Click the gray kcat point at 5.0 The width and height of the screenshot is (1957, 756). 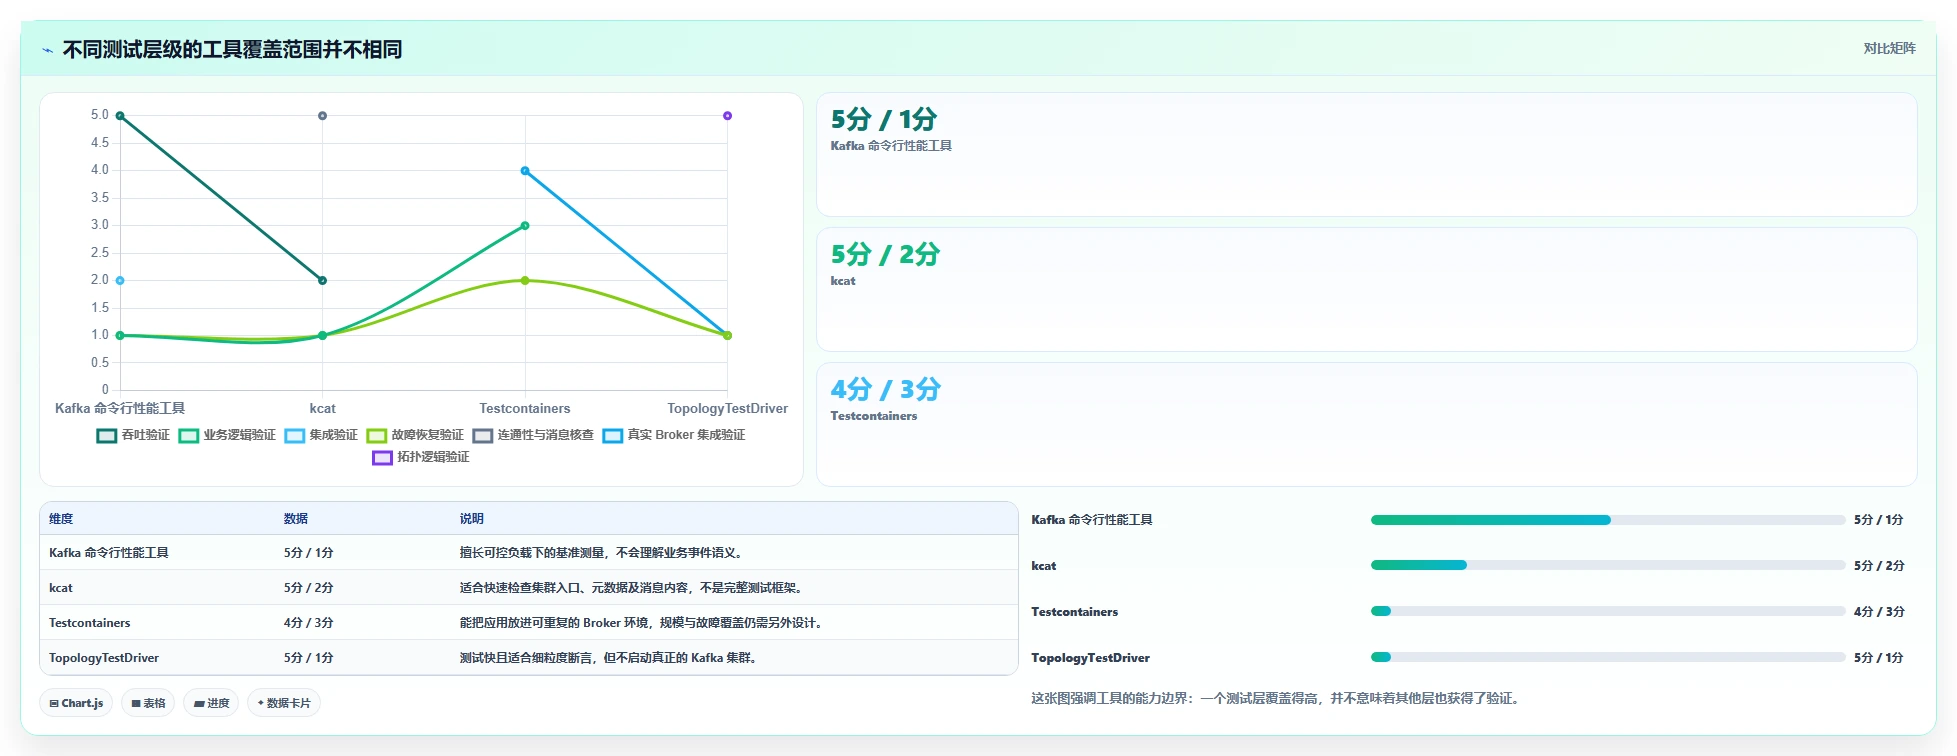[322, 116]
